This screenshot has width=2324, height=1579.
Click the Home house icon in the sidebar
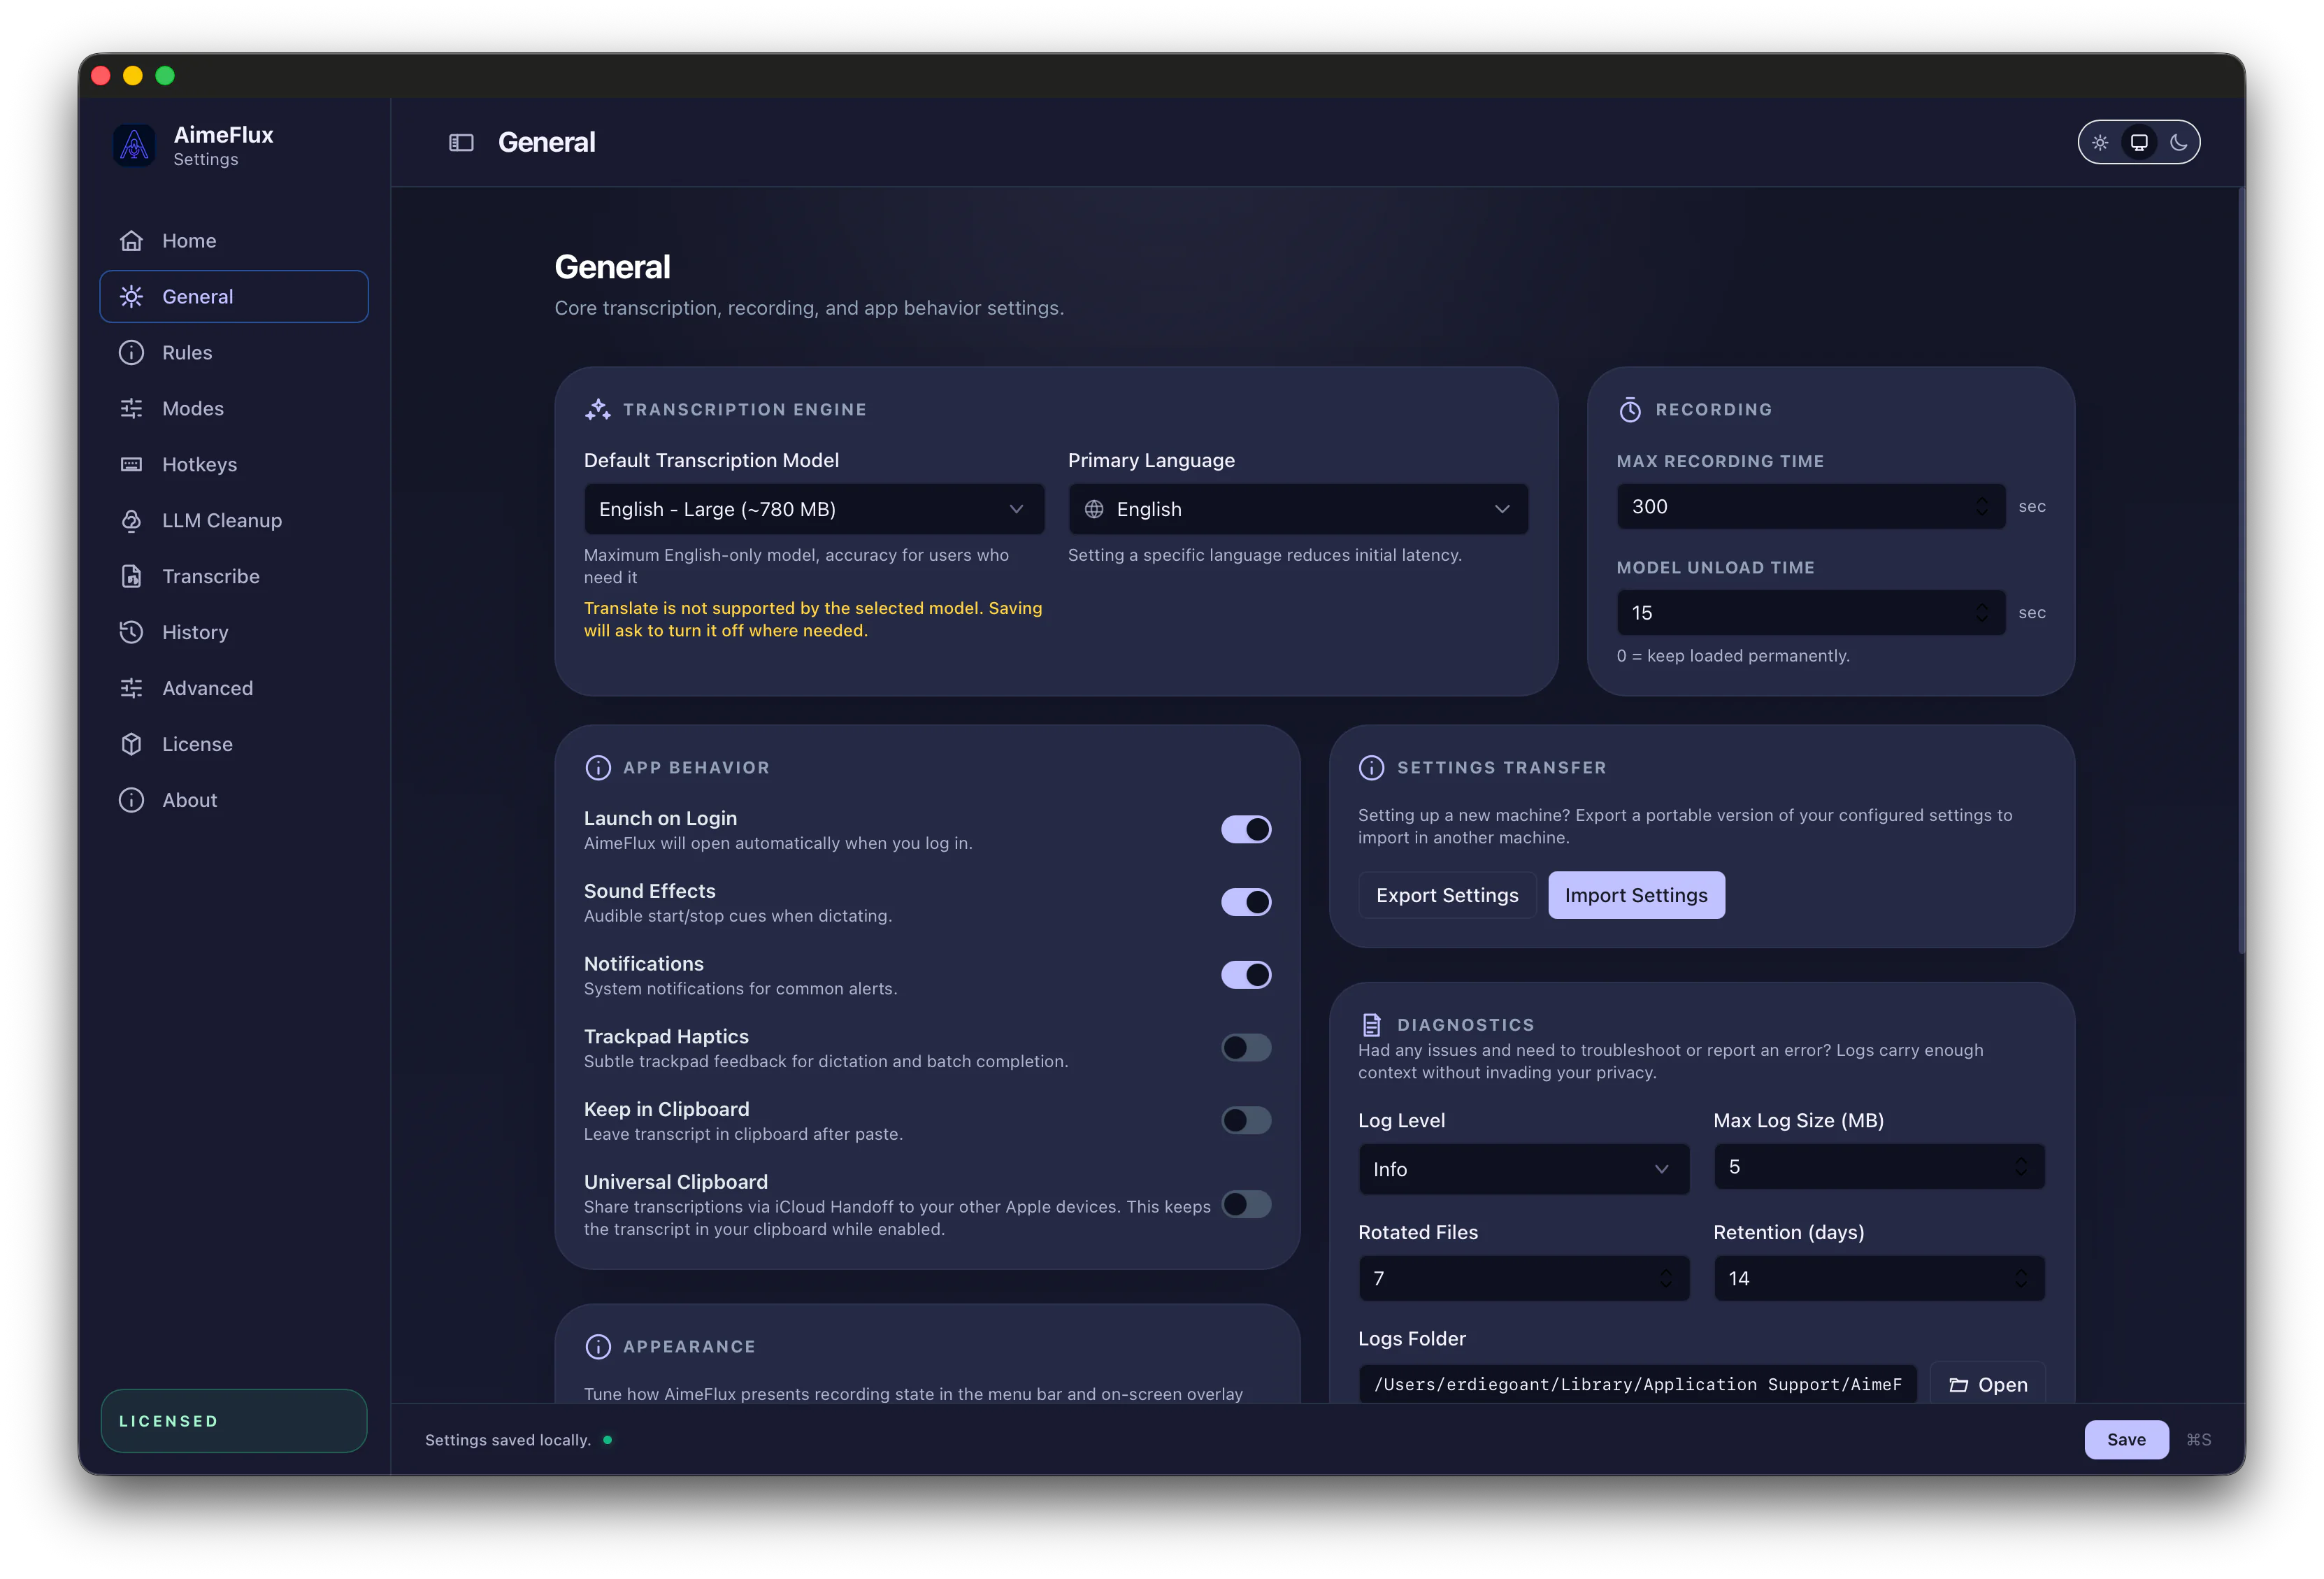click(x=131, y=241)
